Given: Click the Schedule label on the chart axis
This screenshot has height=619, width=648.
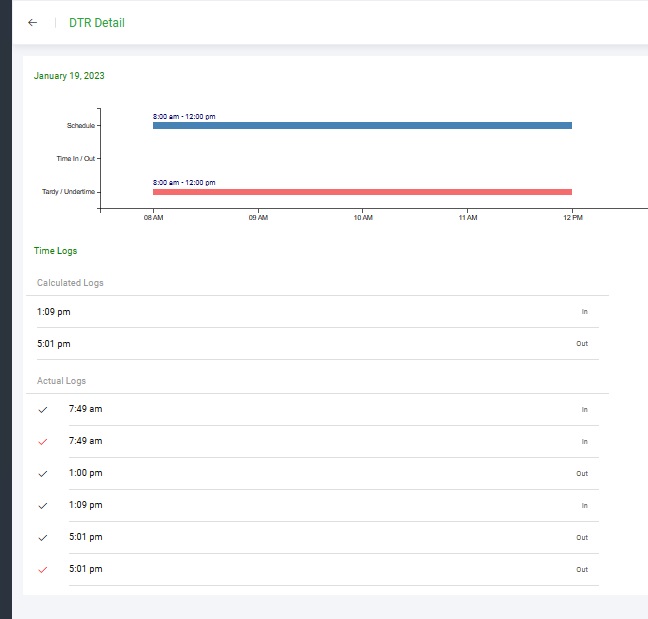Looking at the screenshot, I should coord(81,126).
